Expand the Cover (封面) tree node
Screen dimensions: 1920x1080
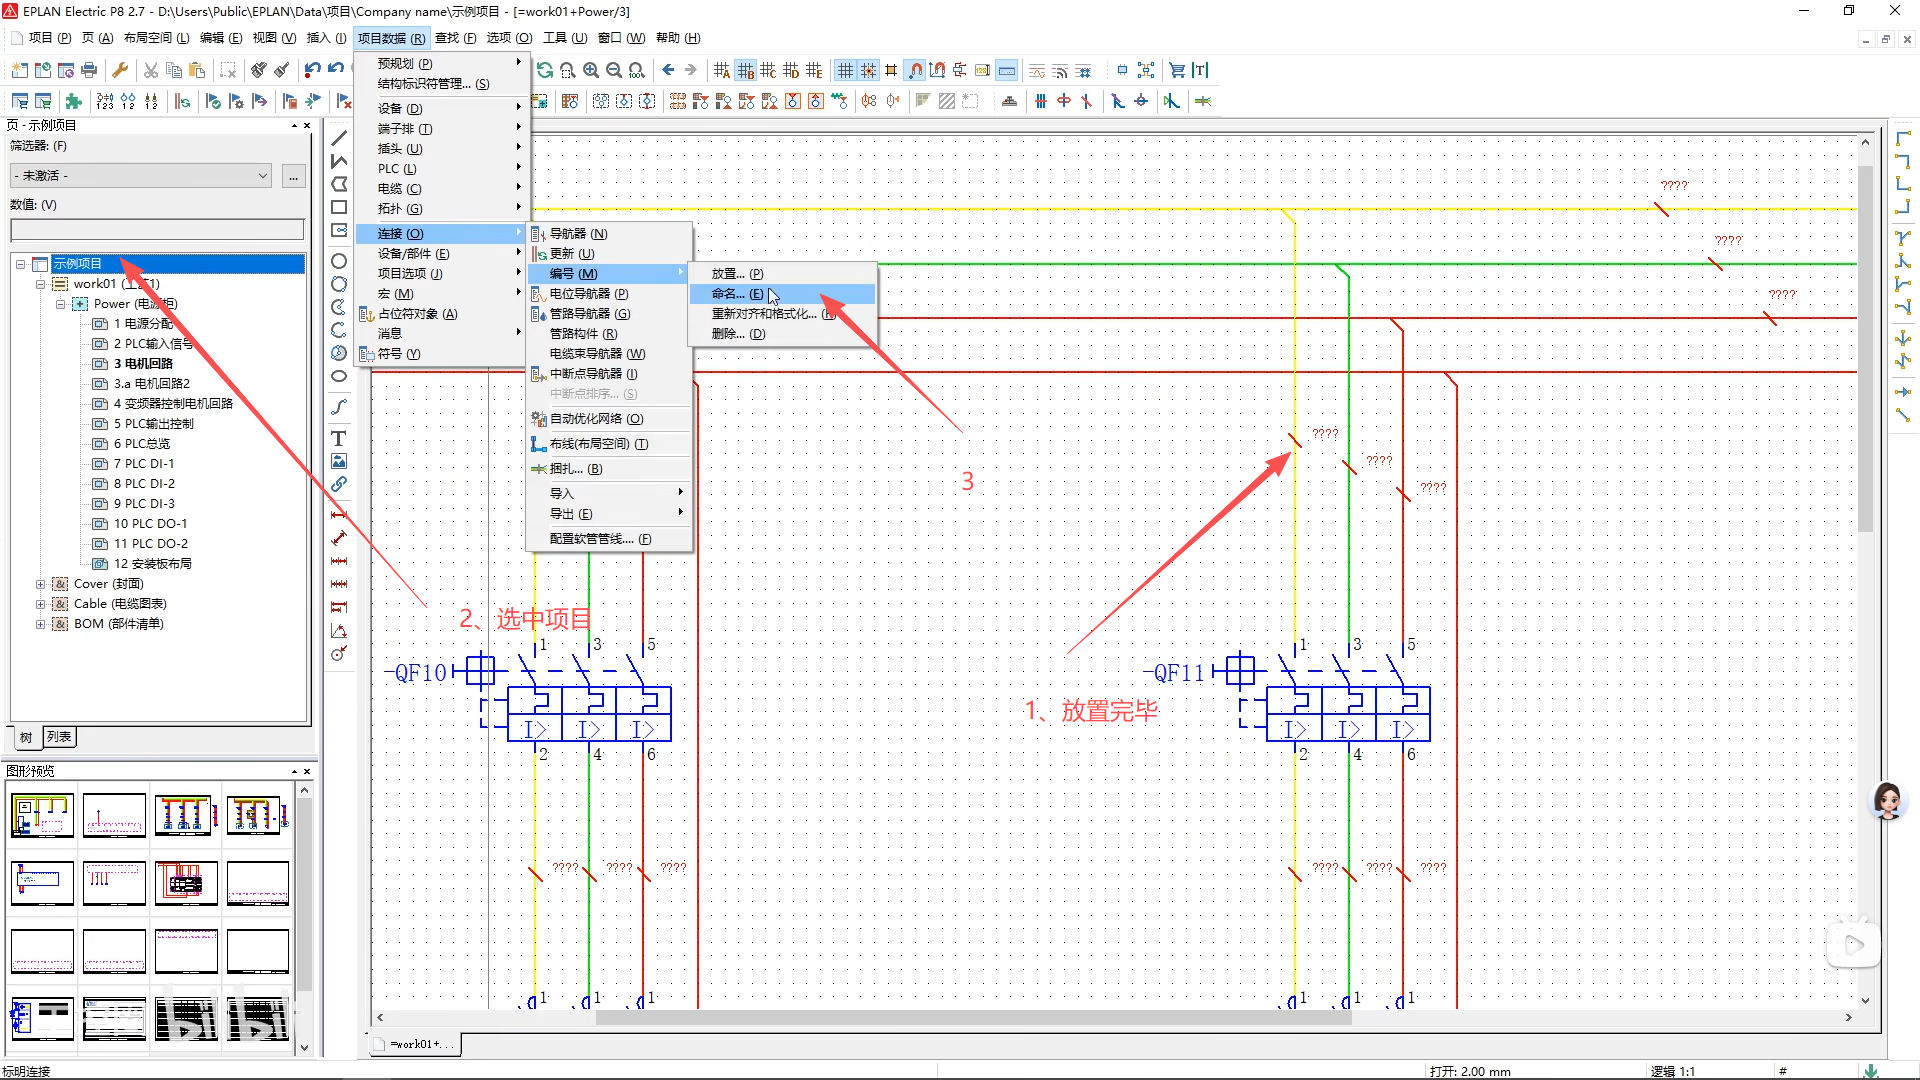(x=41, y=584)
